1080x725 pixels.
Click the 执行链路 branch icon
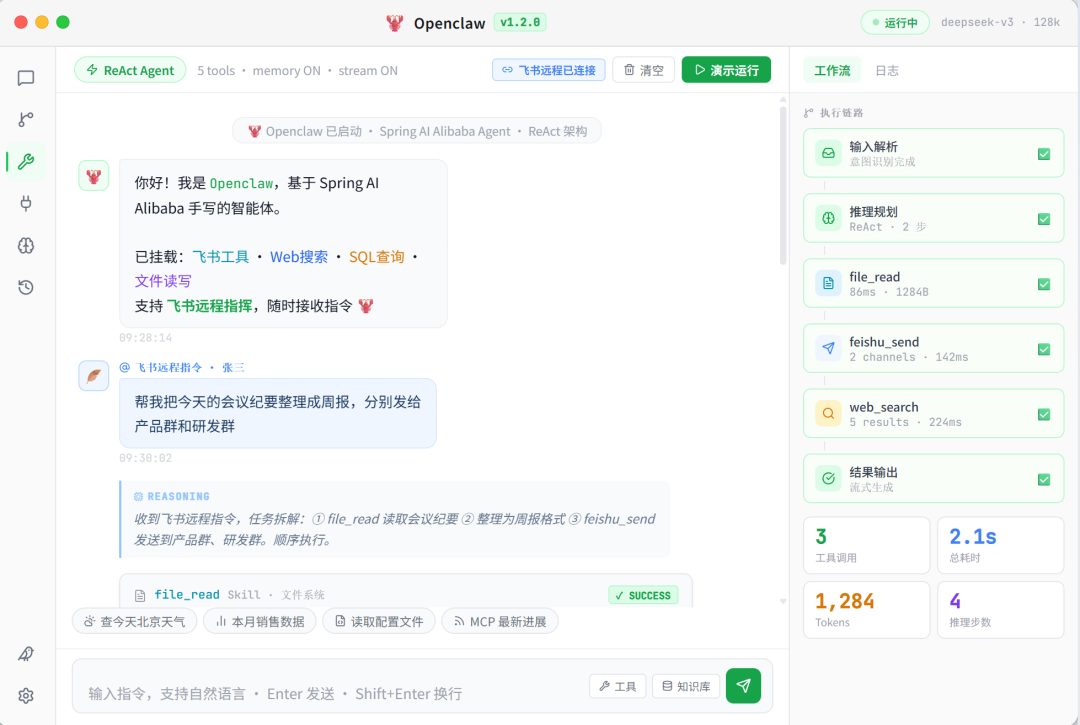point(809,113)
